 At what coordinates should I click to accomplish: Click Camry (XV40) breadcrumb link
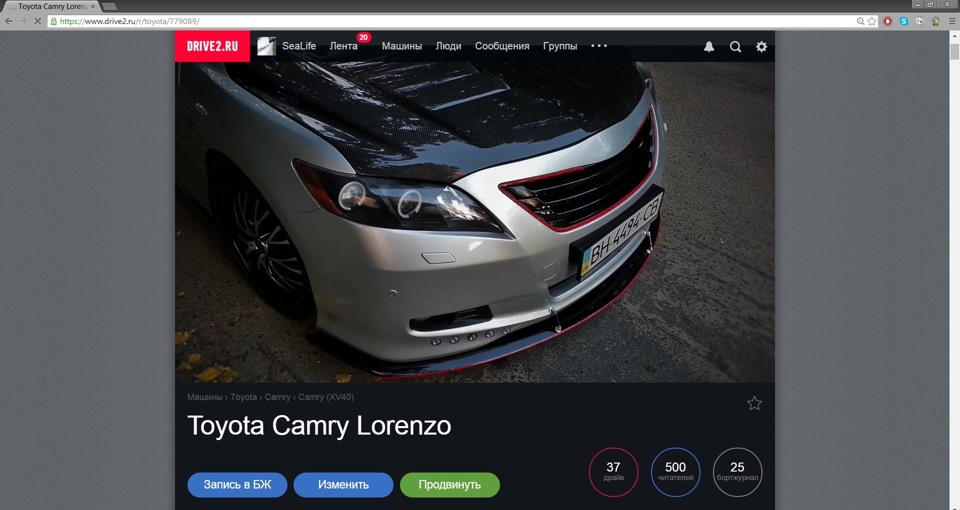coord(326,397)
